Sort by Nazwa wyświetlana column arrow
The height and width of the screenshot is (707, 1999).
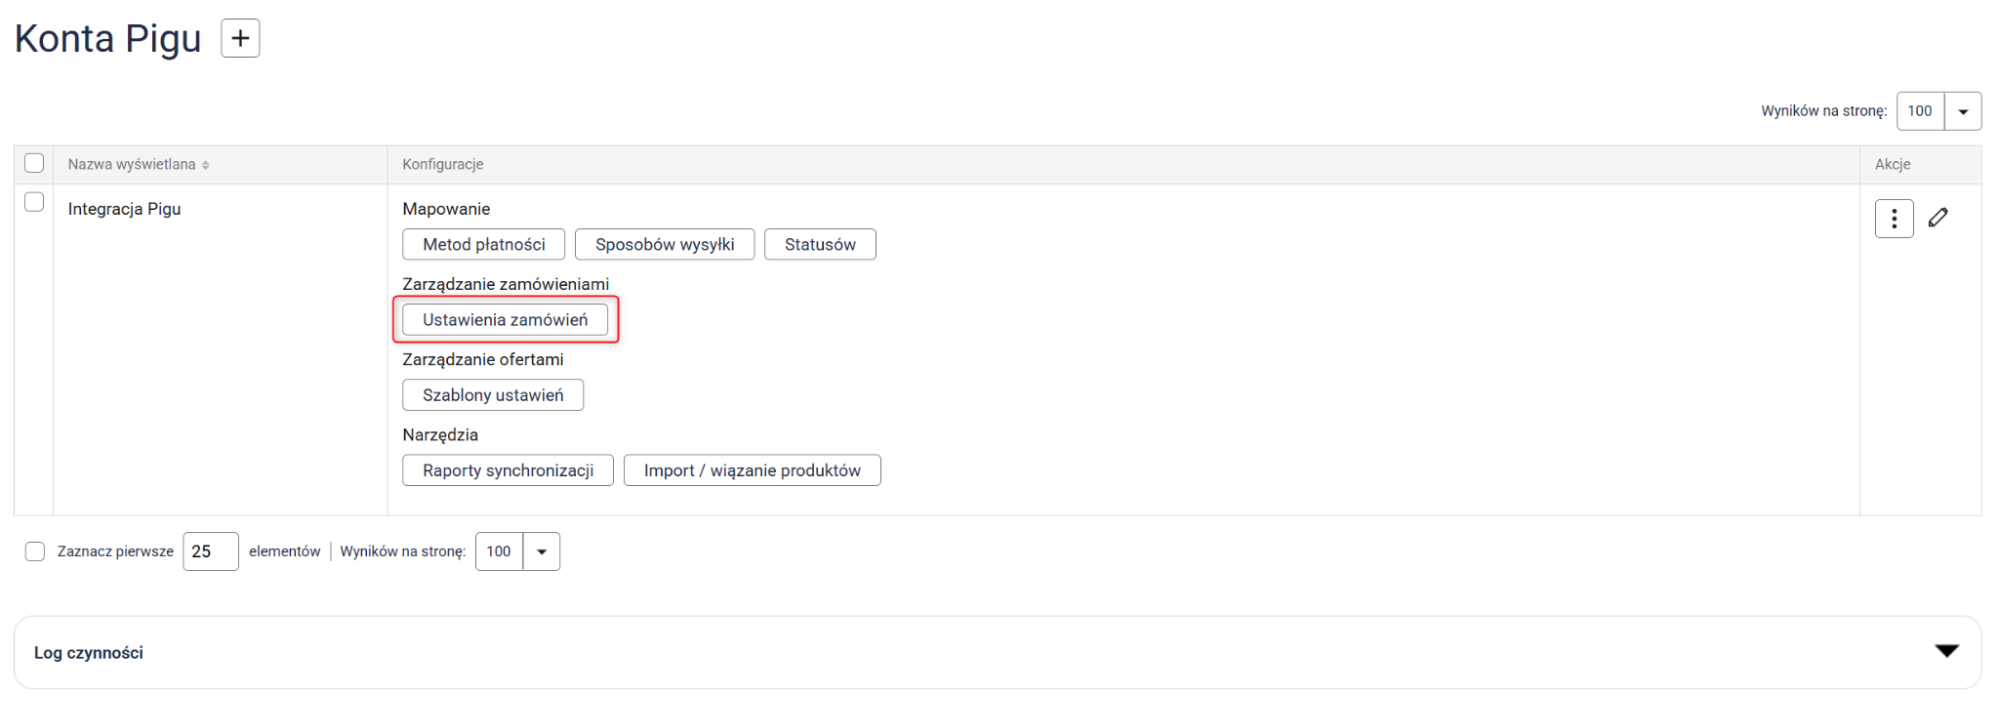tap(205, 165)
